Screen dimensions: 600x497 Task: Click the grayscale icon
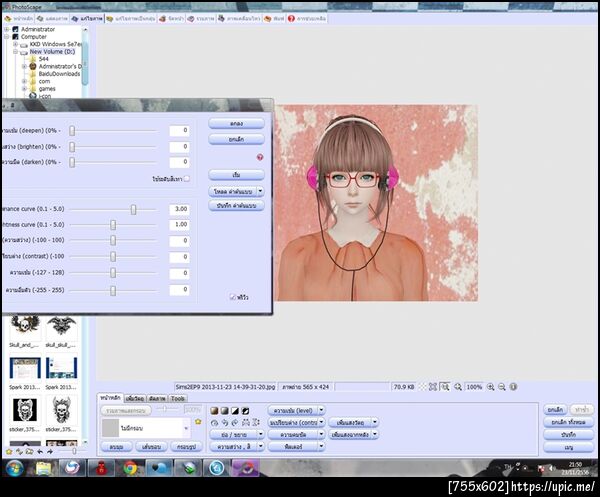[225, 411]
